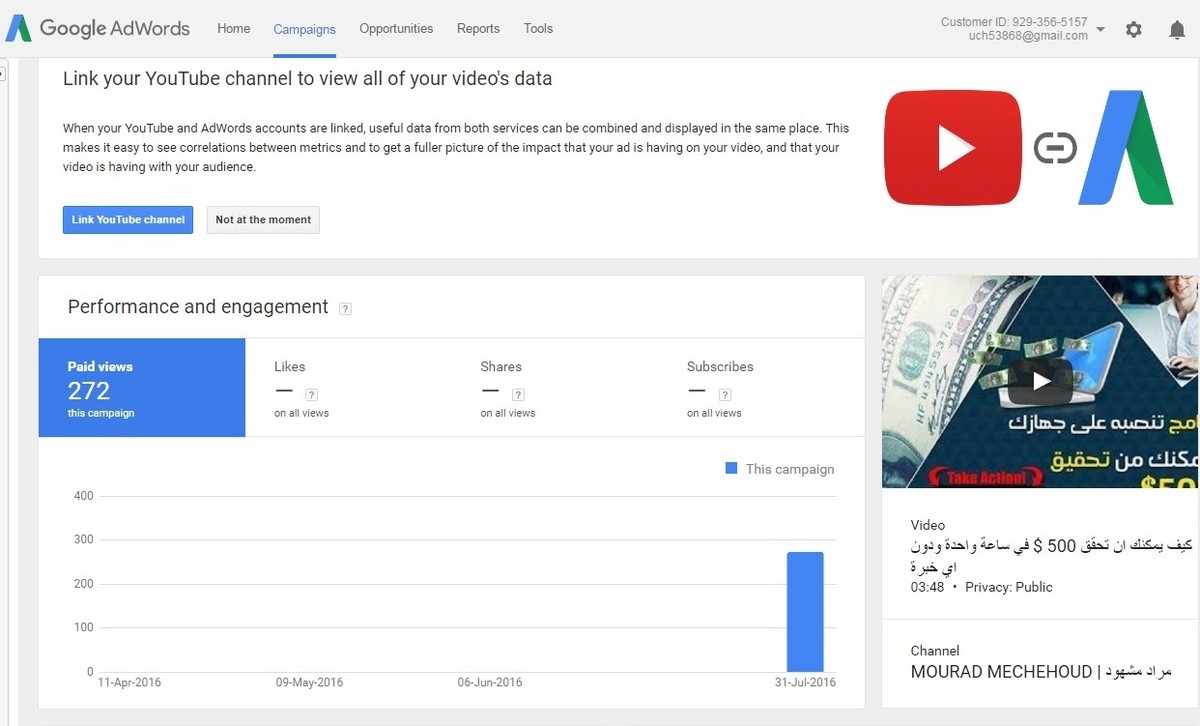Open the Tools menu
The image size is (1200, 726).
pos(538,28)
